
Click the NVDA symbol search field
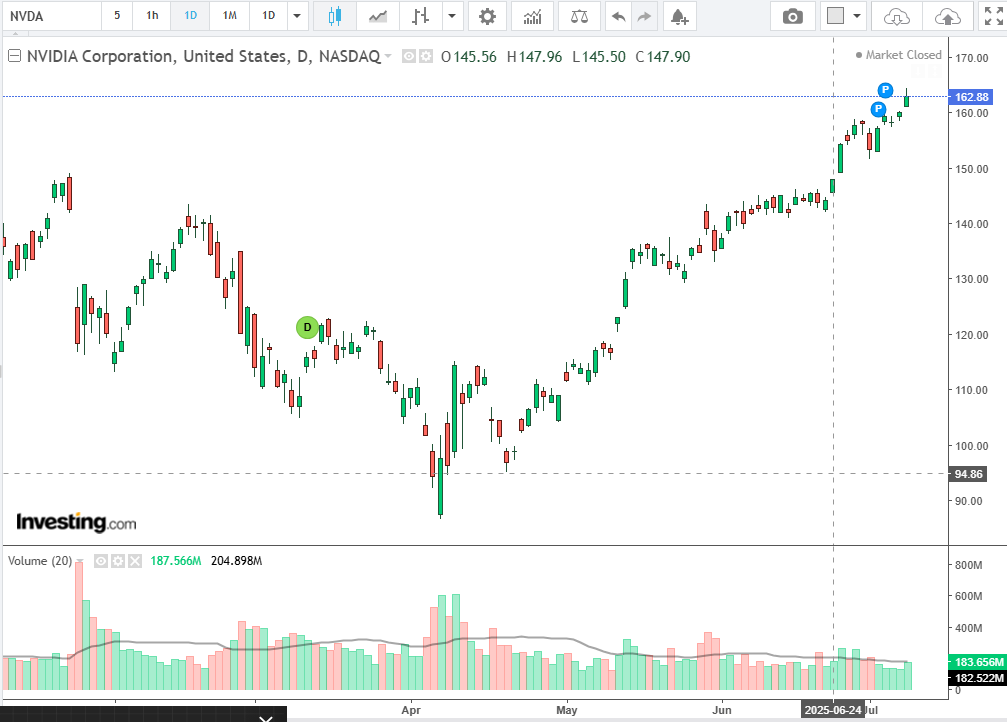[50, 16]
